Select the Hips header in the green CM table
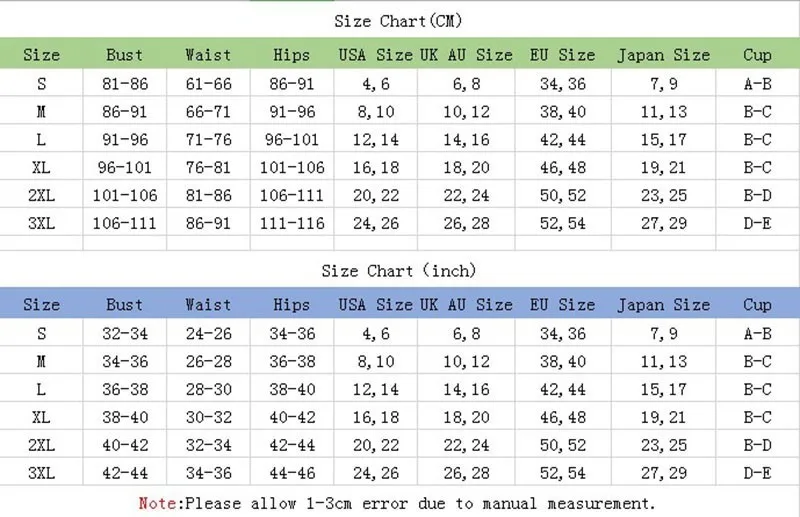The height and width of the screenshot is (517, 800). pyautogui.click(x=291, y=55)
